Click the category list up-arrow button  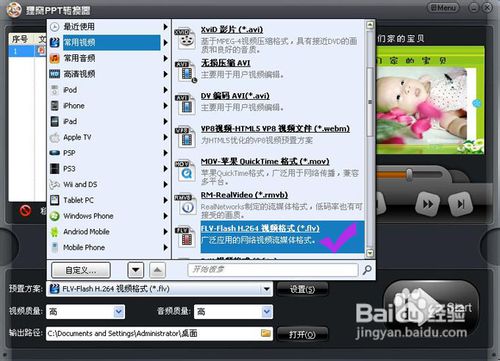pos(157,270)
